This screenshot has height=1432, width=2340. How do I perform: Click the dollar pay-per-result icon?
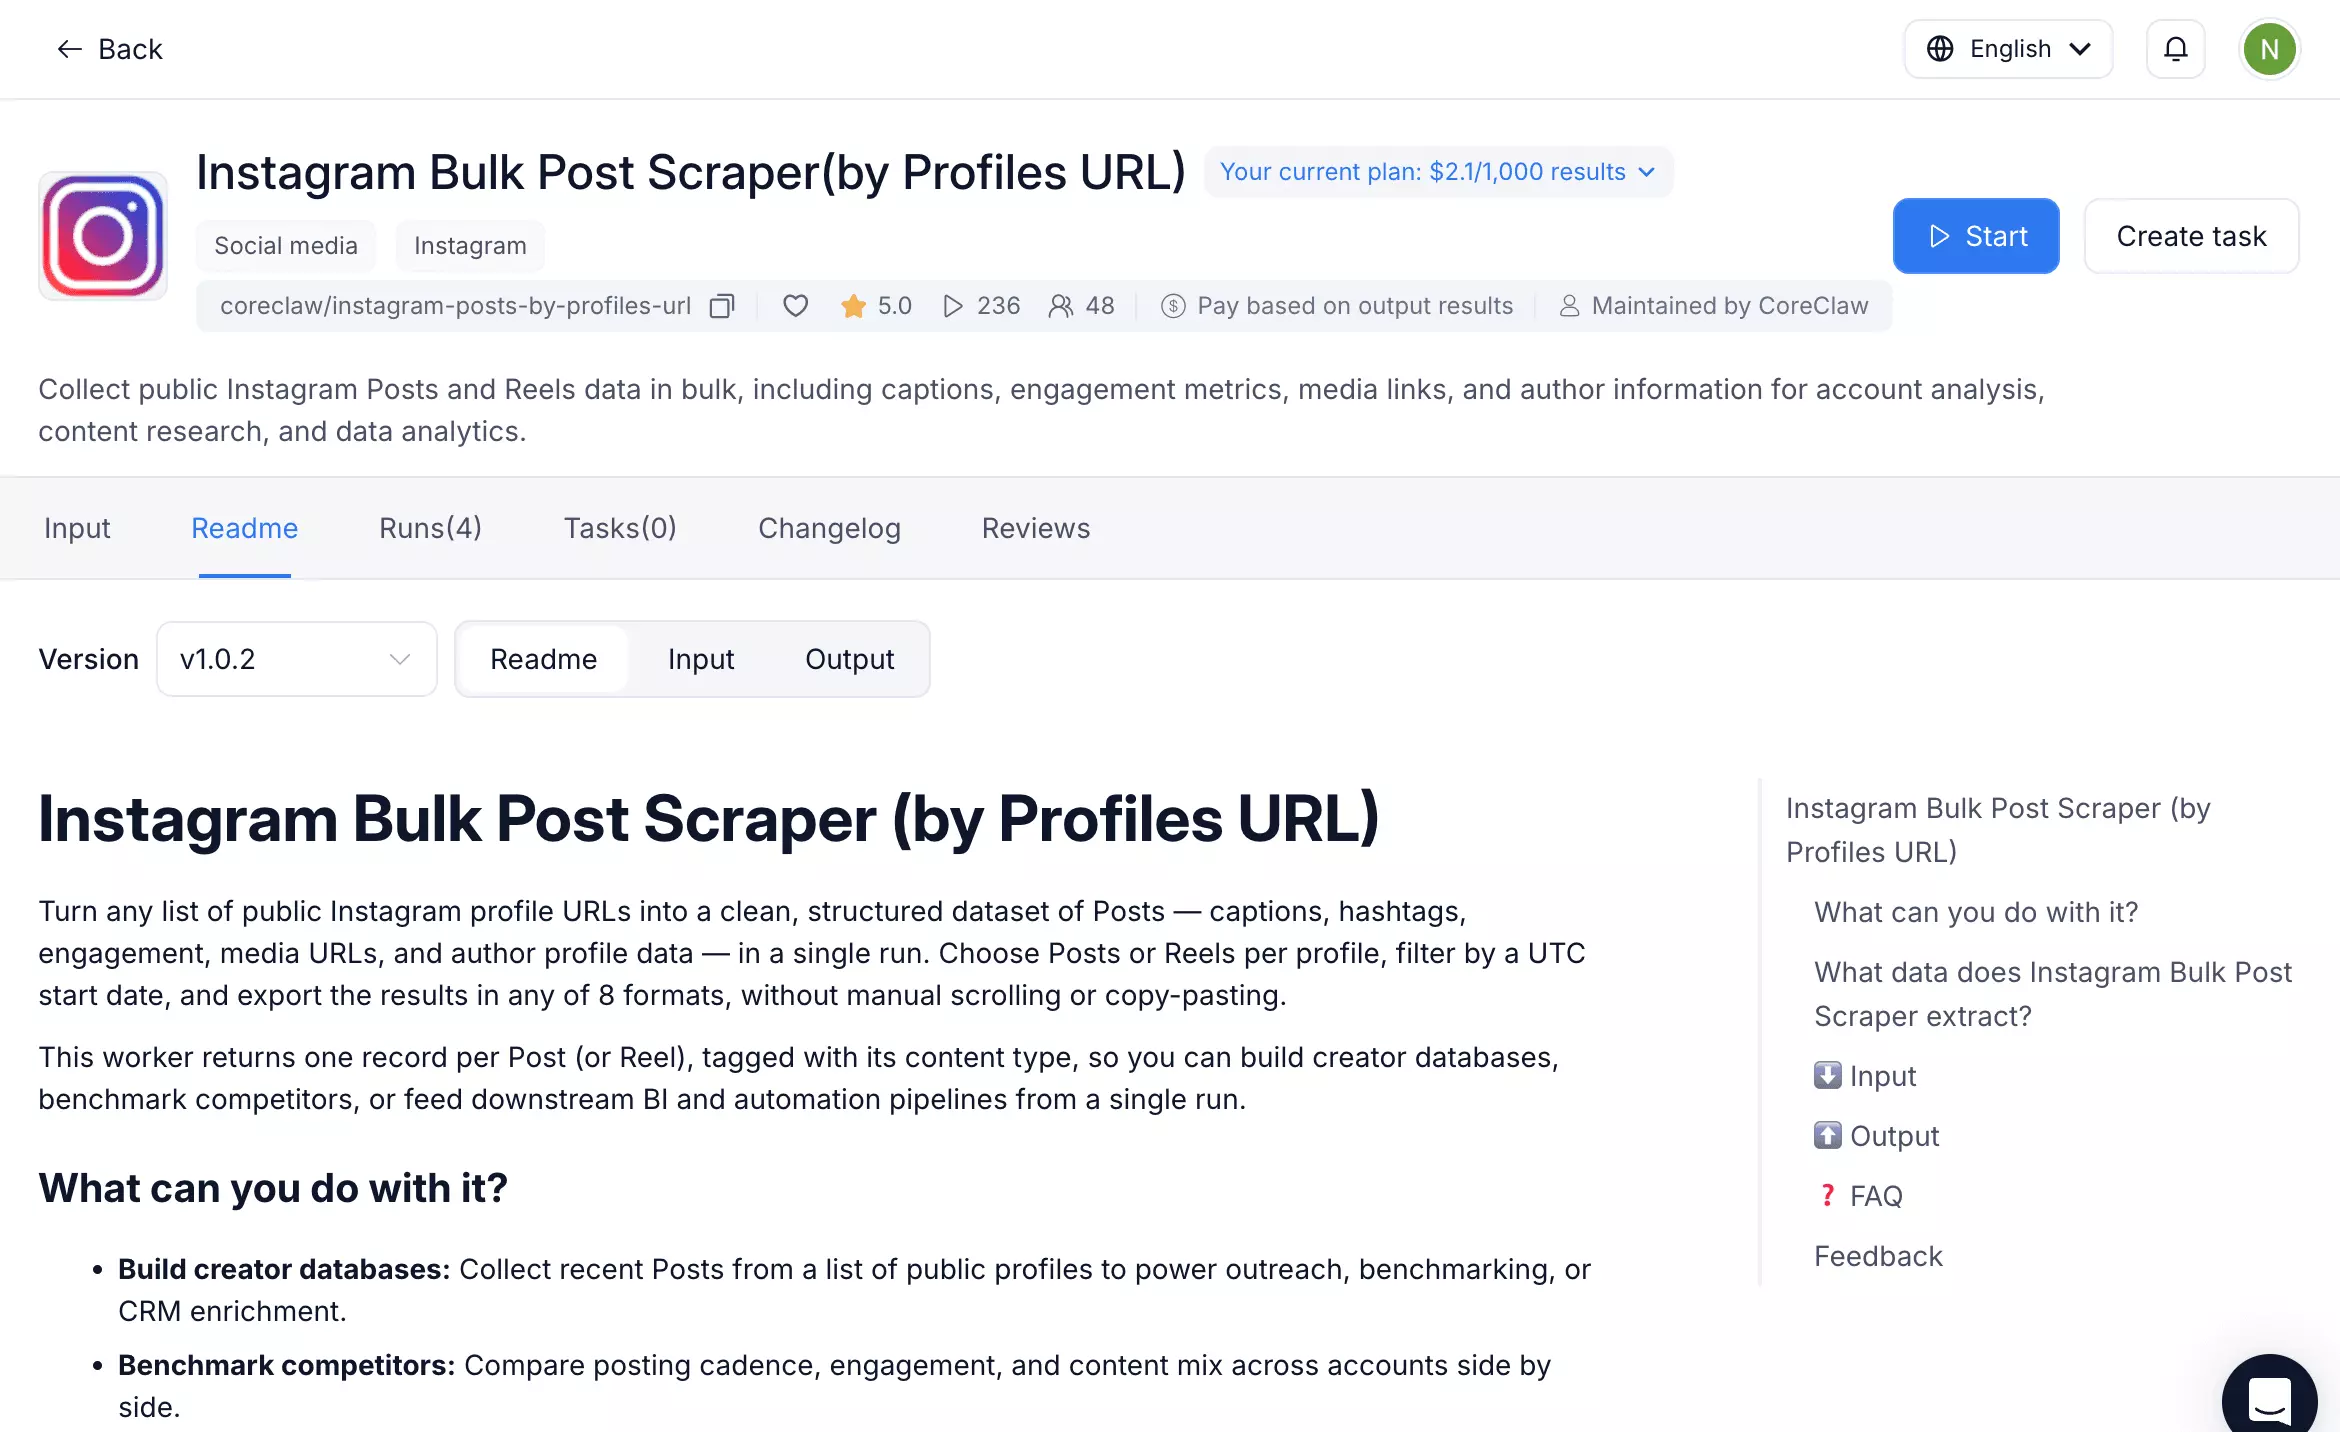1173,306
